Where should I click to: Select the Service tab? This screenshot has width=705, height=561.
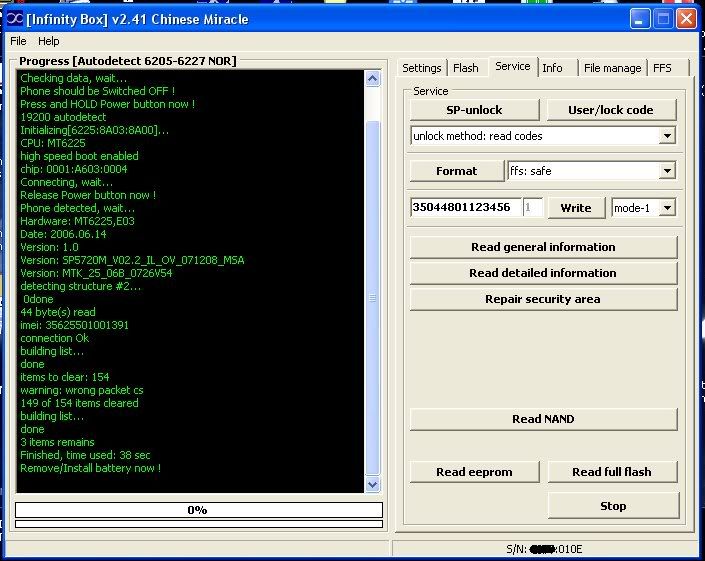513,66
